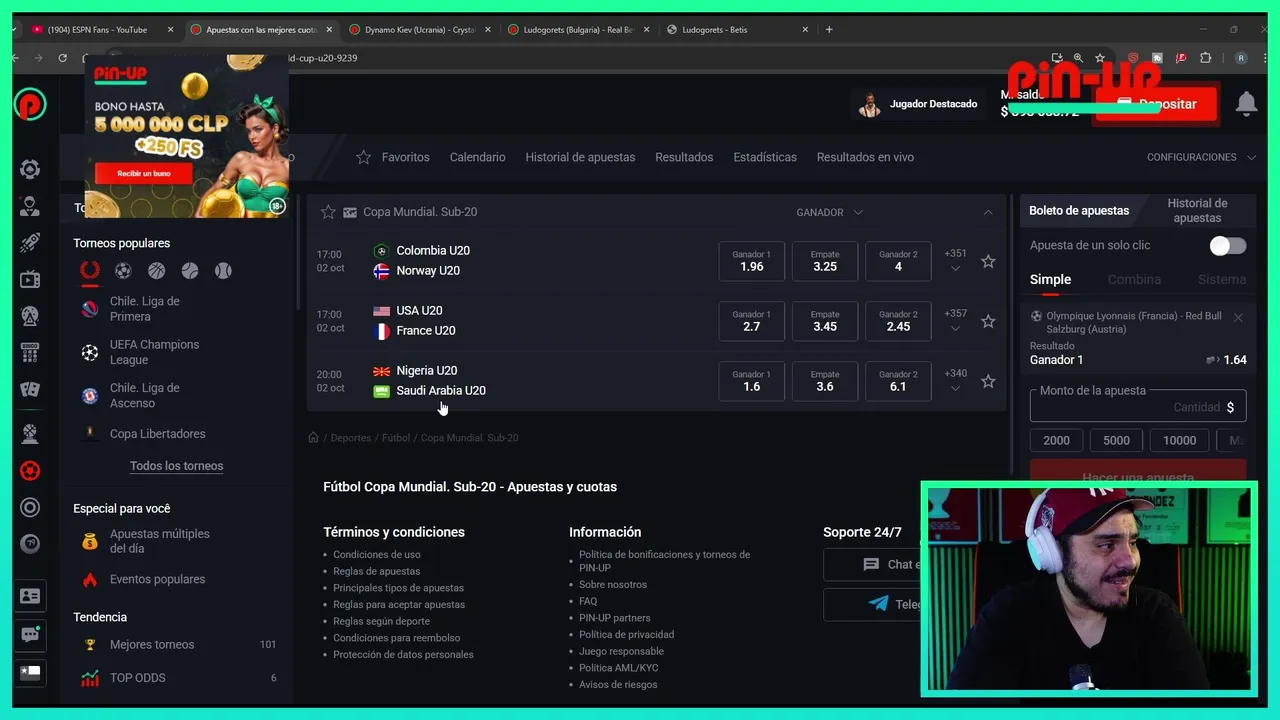Favorite the Colombia U20 vs Norway U20 match
This screenshot has width=1280, height=720.
tap(988, 261)
